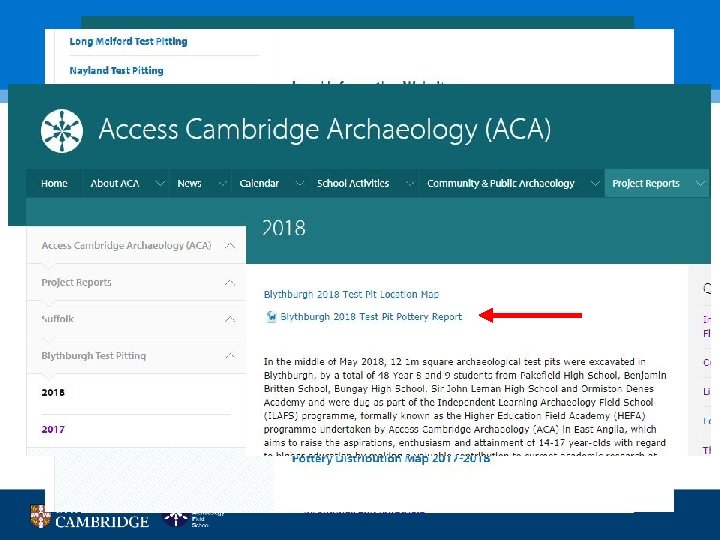
Task: Open the About ACA menu
Action: (115, 183)
